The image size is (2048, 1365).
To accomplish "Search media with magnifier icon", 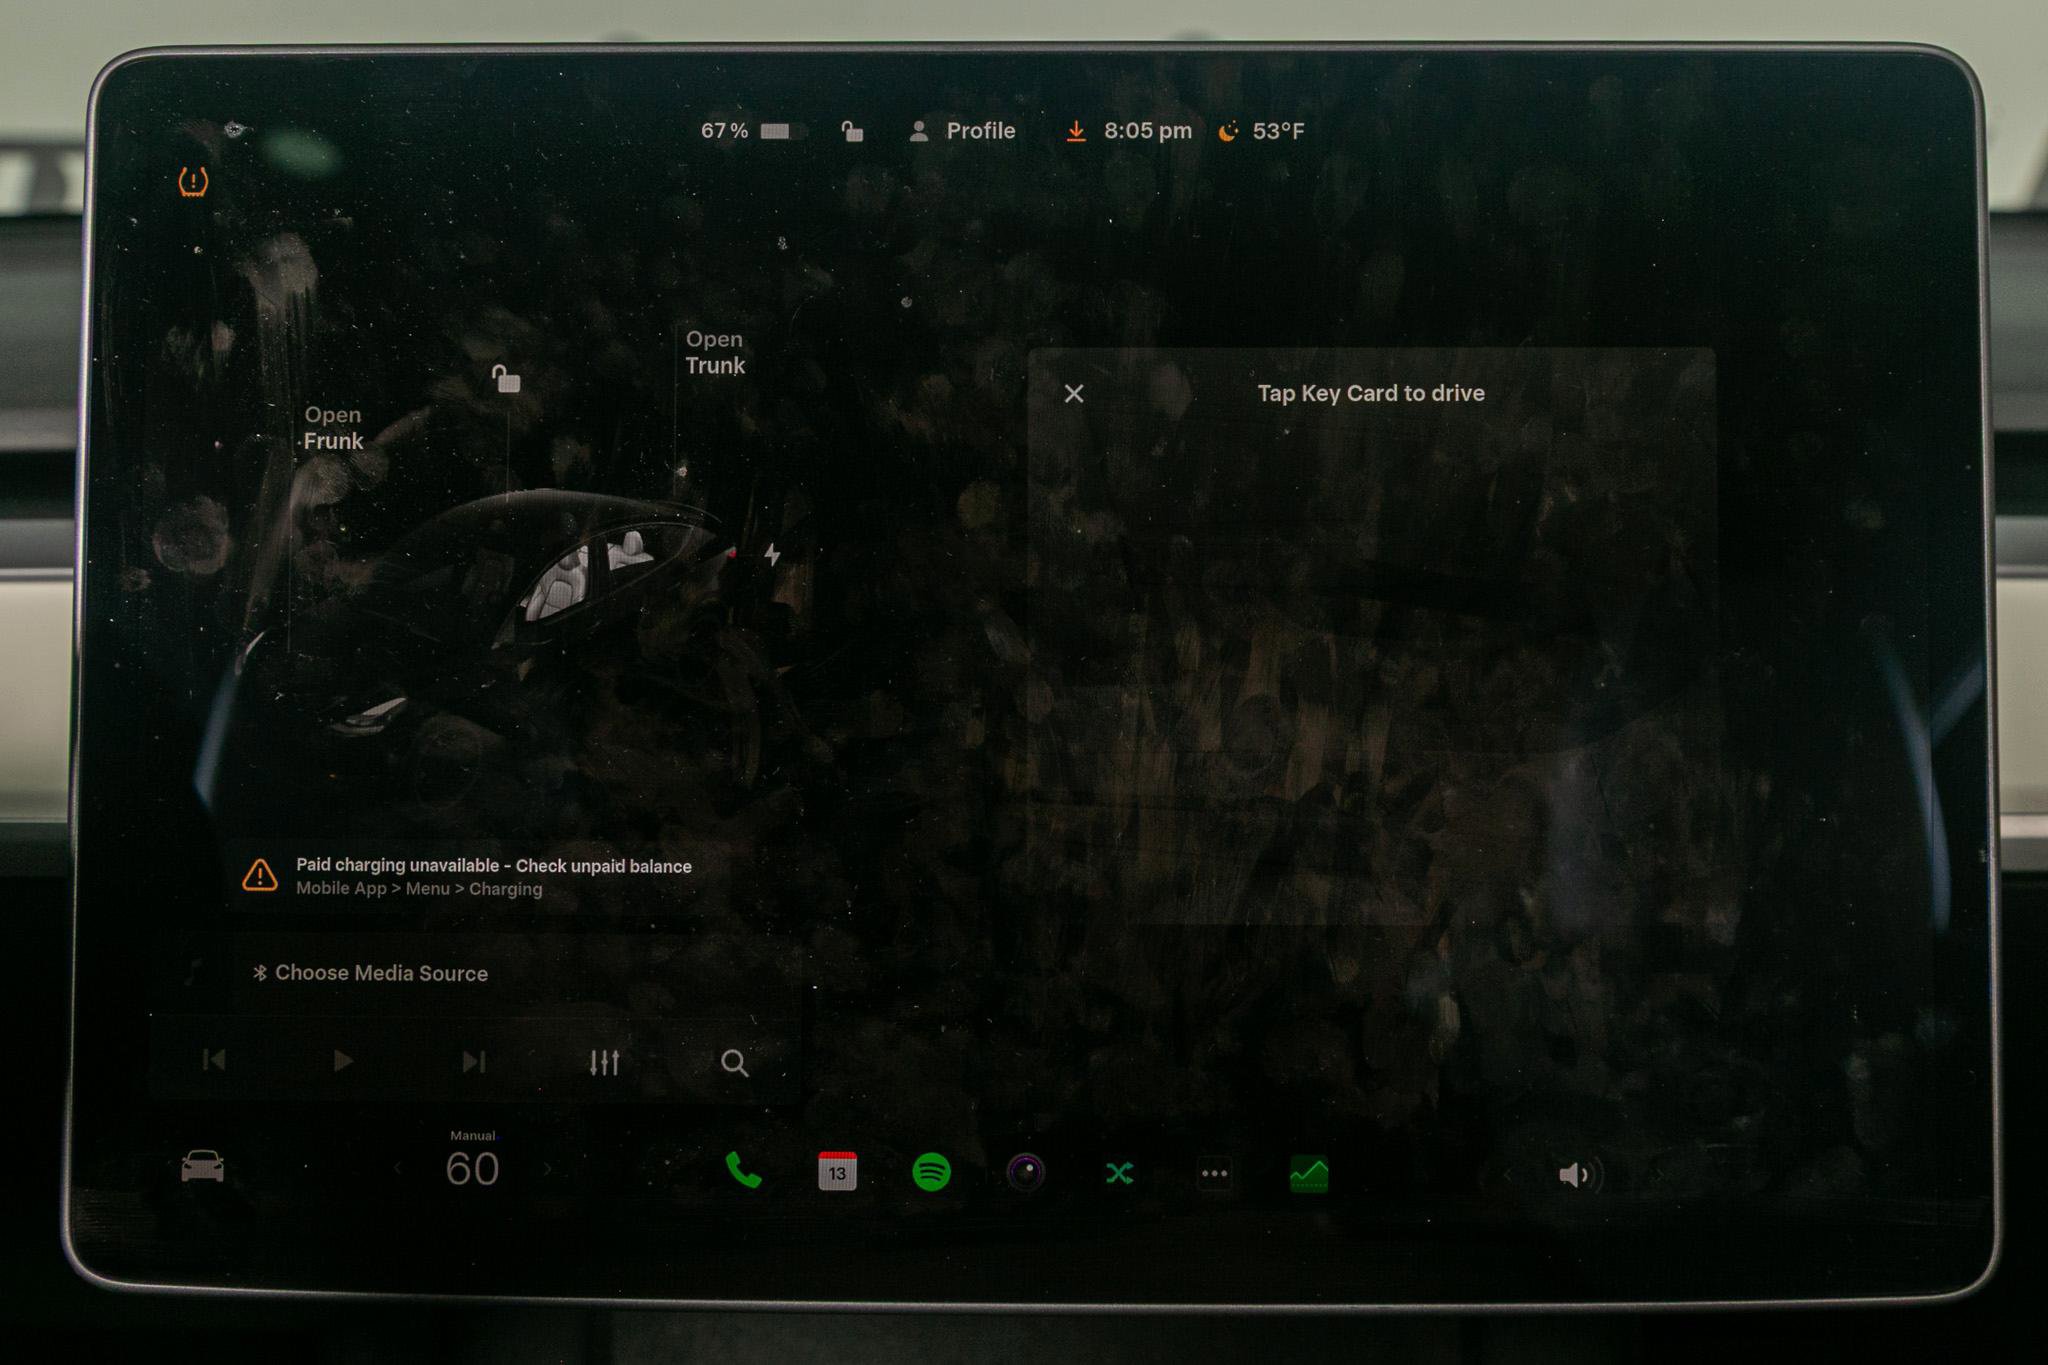I will click(x=734, y=1063).
